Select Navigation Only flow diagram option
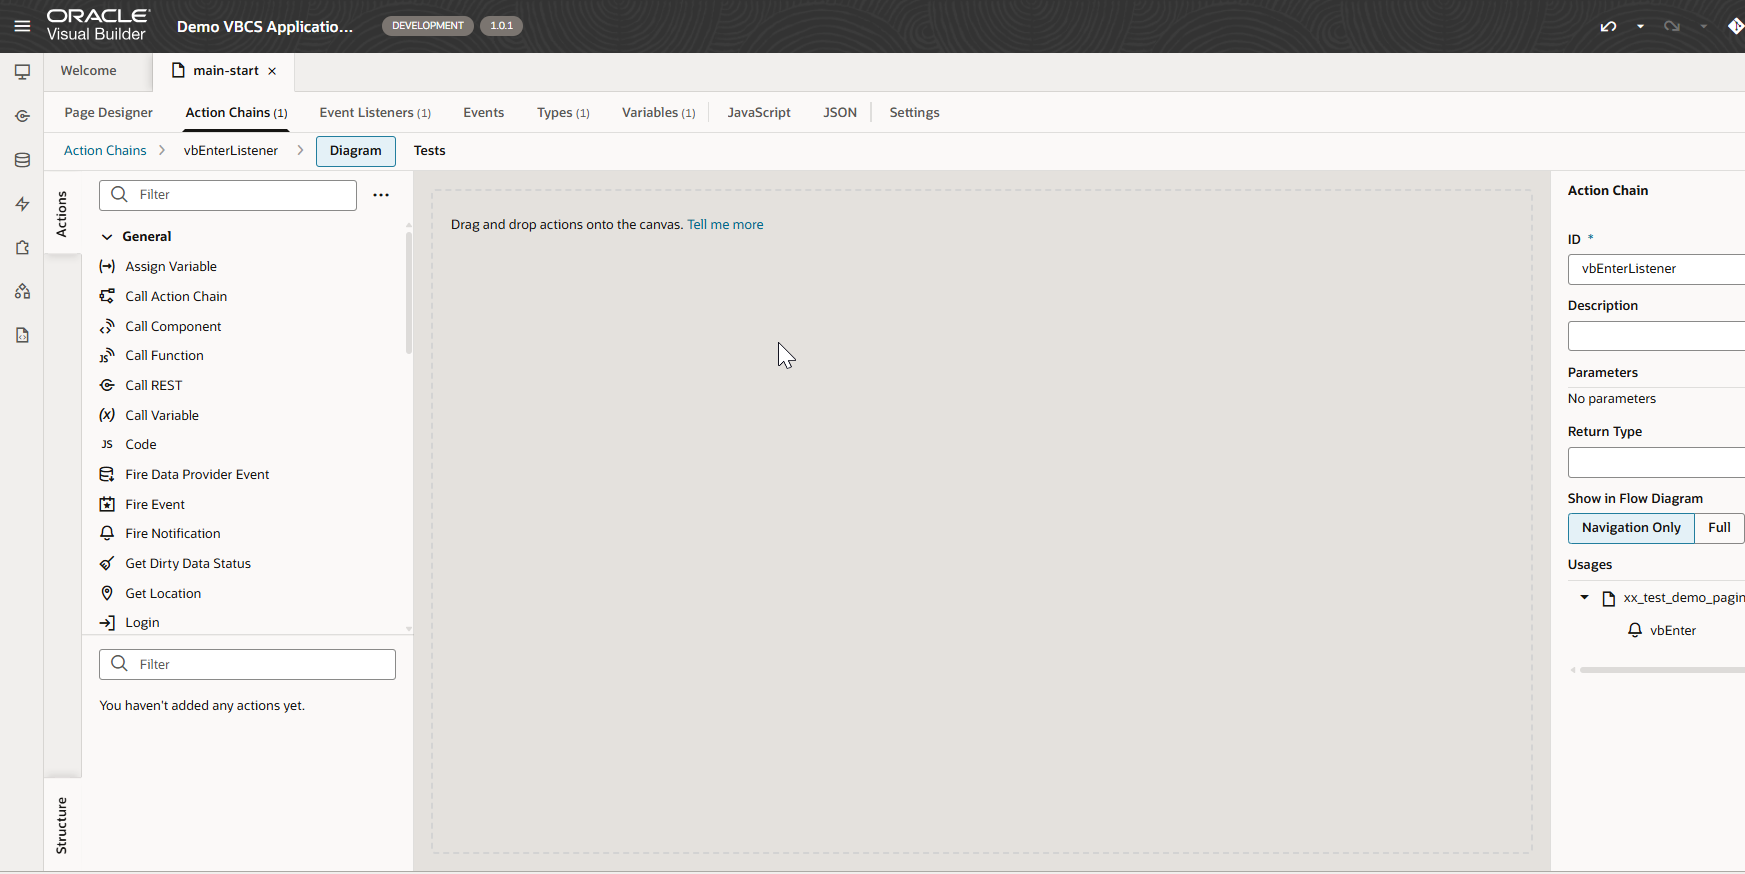This screenshot has width=1745, height=874. [x=1630, y=528]
